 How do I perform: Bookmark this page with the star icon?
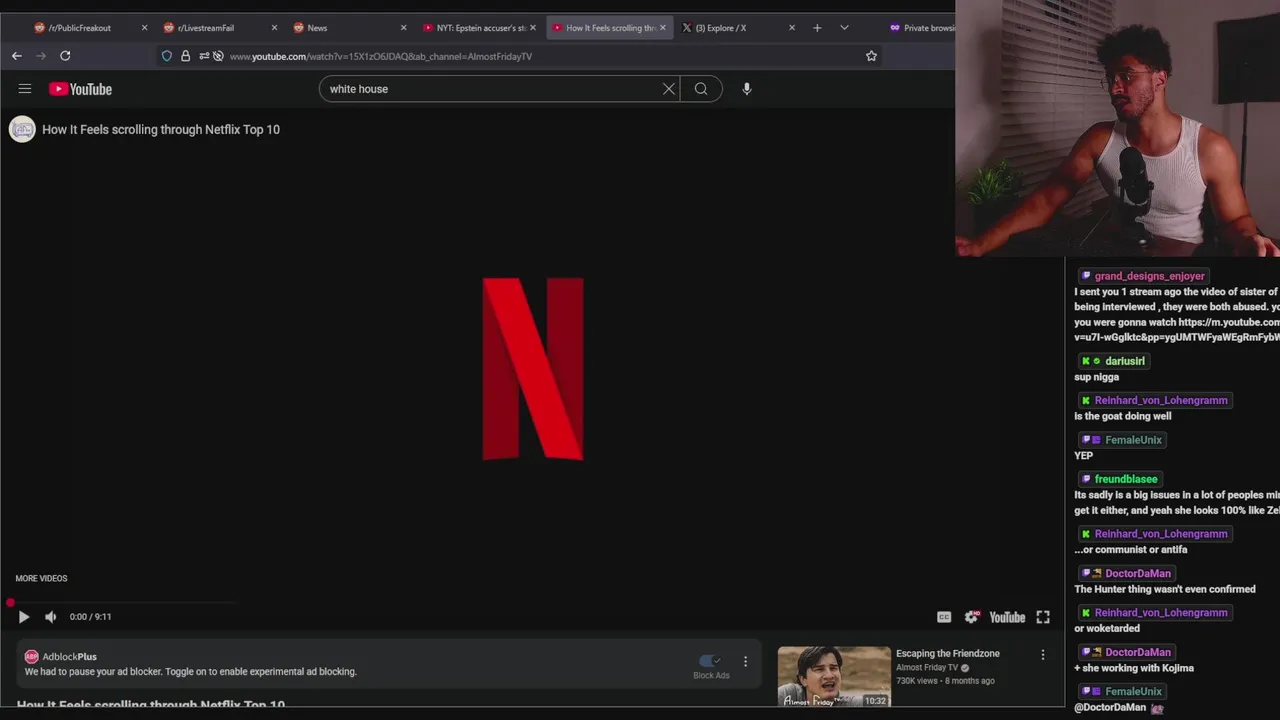(x=871, y=56)
